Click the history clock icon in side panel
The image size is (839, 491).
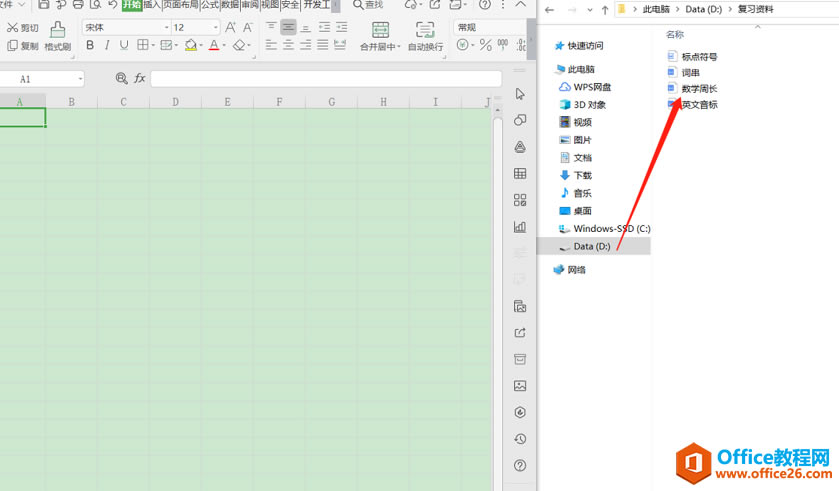(x=520, y=439)
